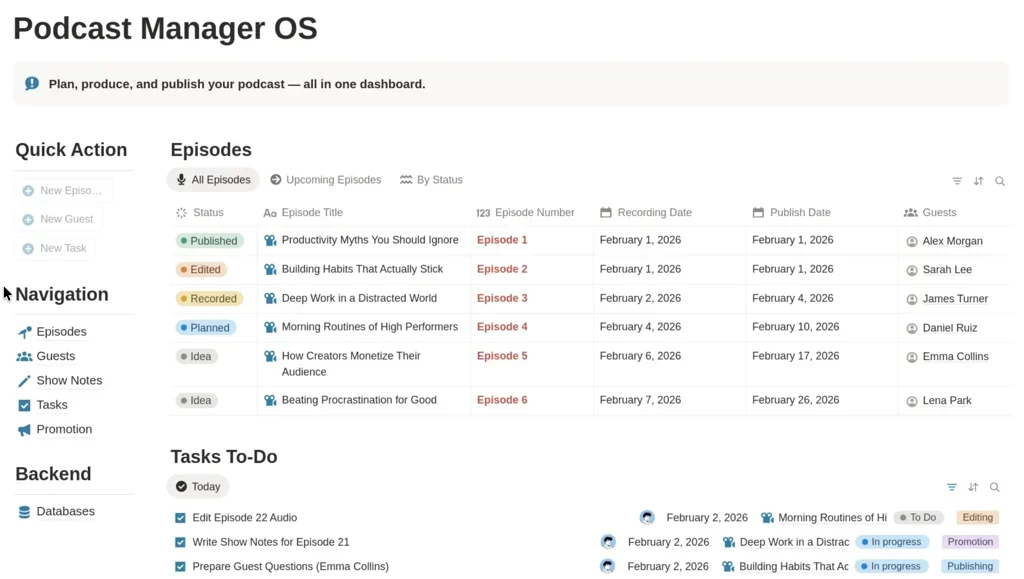Screen dimensions: 1024x579
Task: Select the Today view tab in Tasks To-Do
Action: click(x=198, y=486)
